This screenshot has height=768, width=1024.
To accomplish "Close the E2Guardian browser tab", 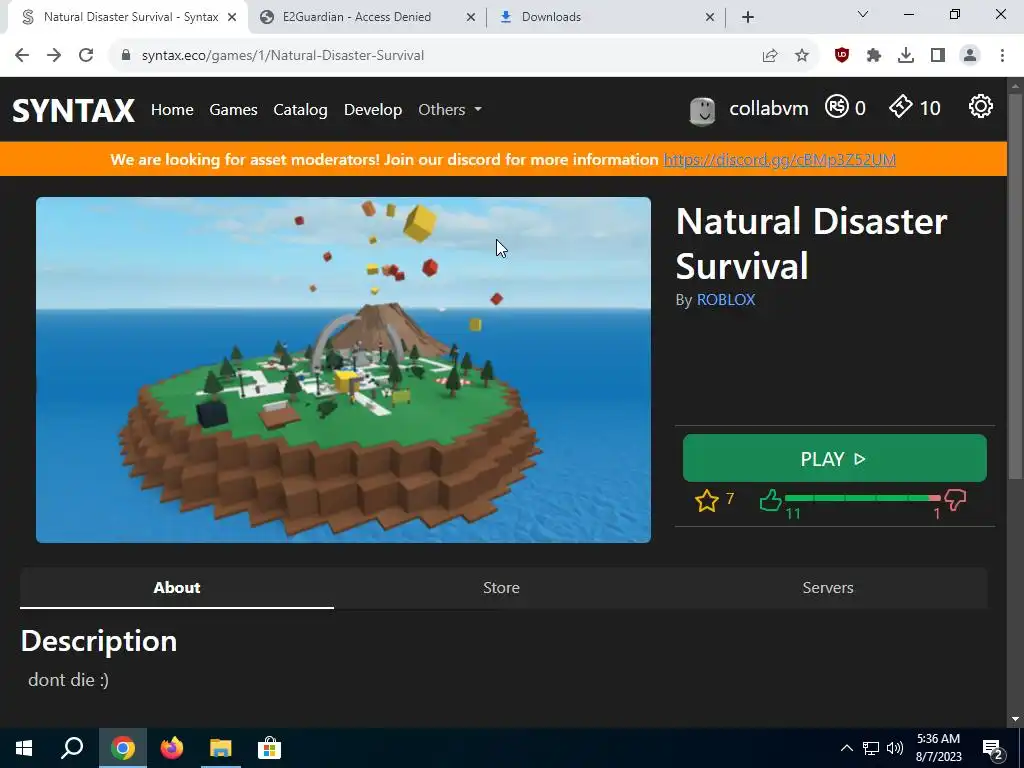I will (471, 18).
